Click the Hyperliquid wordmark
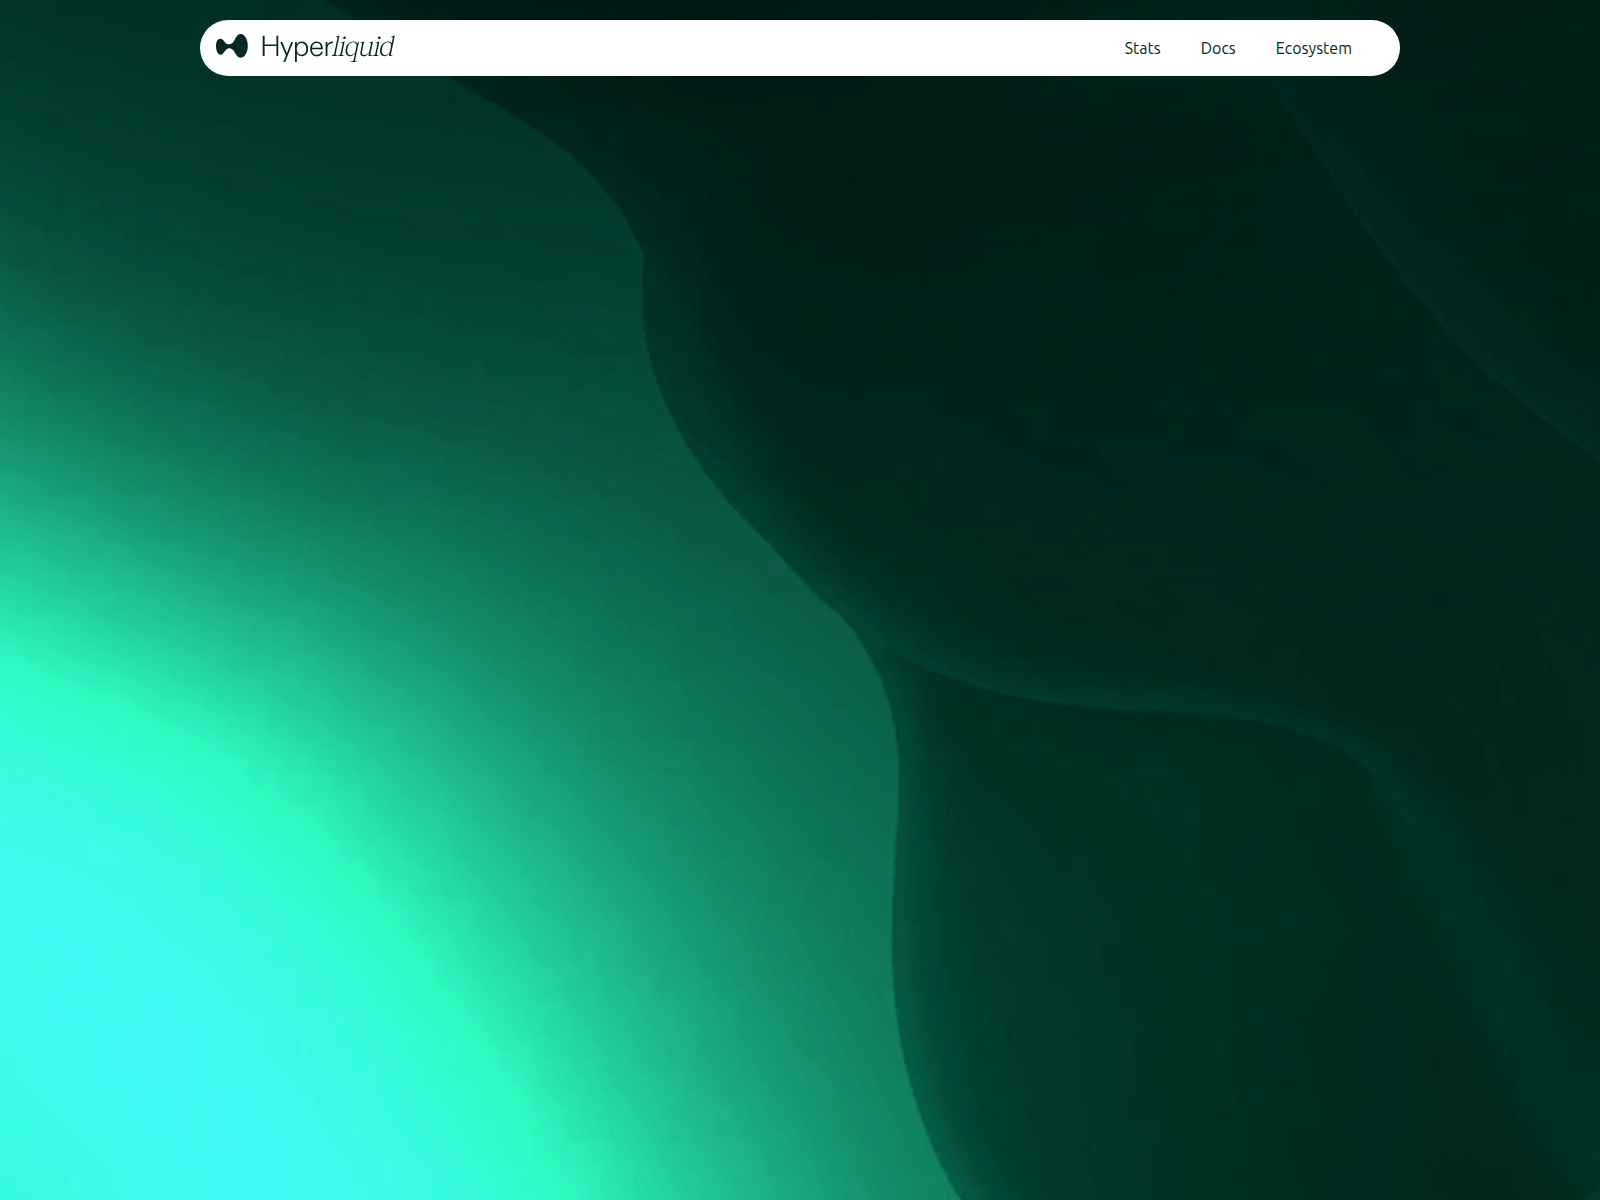 click(328, 47)
